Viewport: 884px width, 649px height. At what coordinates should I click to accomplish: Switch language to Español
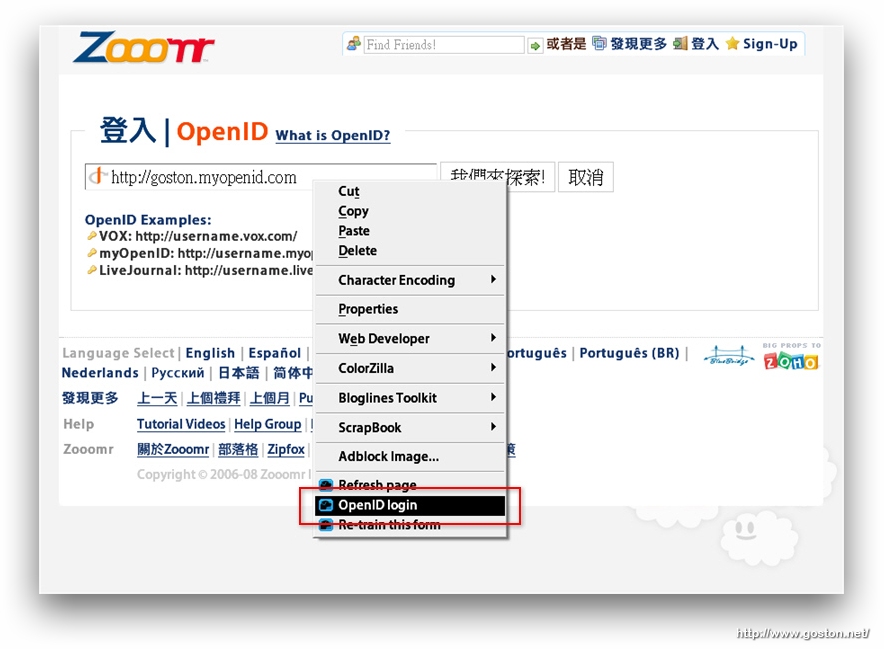(x=275, y=353)
